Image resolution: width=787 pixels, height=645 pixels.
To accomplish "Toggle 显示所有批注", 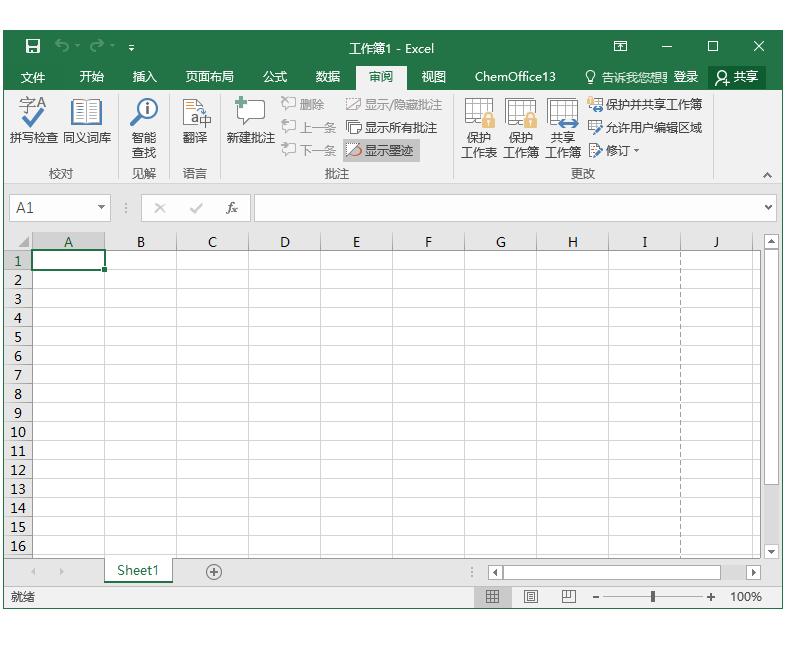I will [x=391, y=127].
